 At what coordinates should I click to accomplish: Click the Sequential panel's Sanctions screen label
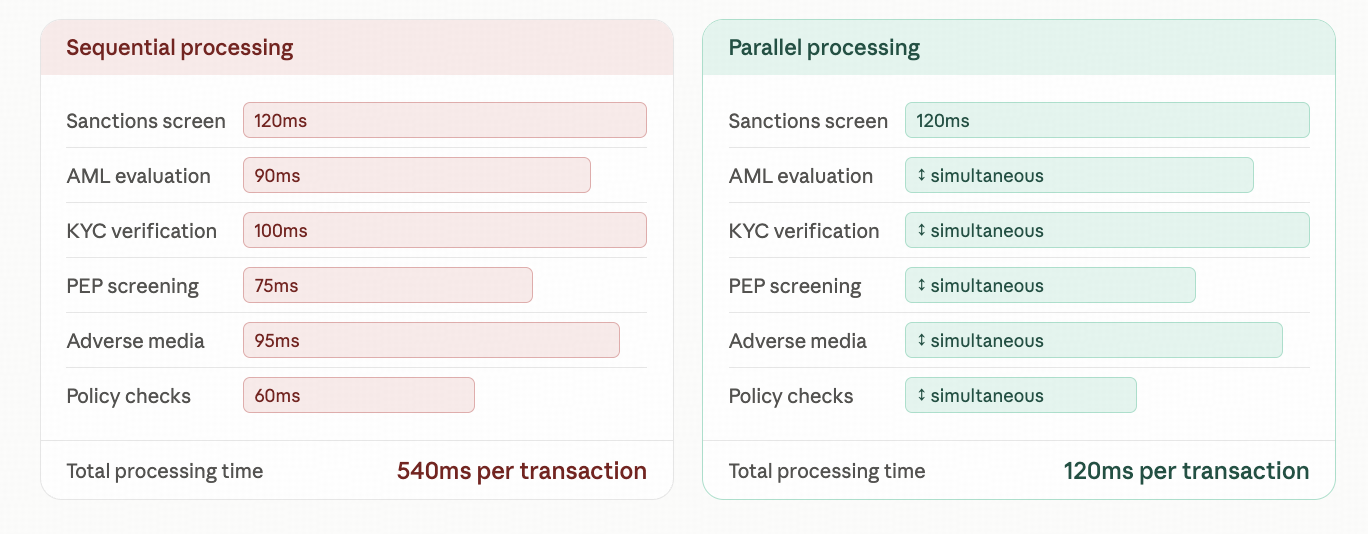pyautogui.click(x=146, y=121)
